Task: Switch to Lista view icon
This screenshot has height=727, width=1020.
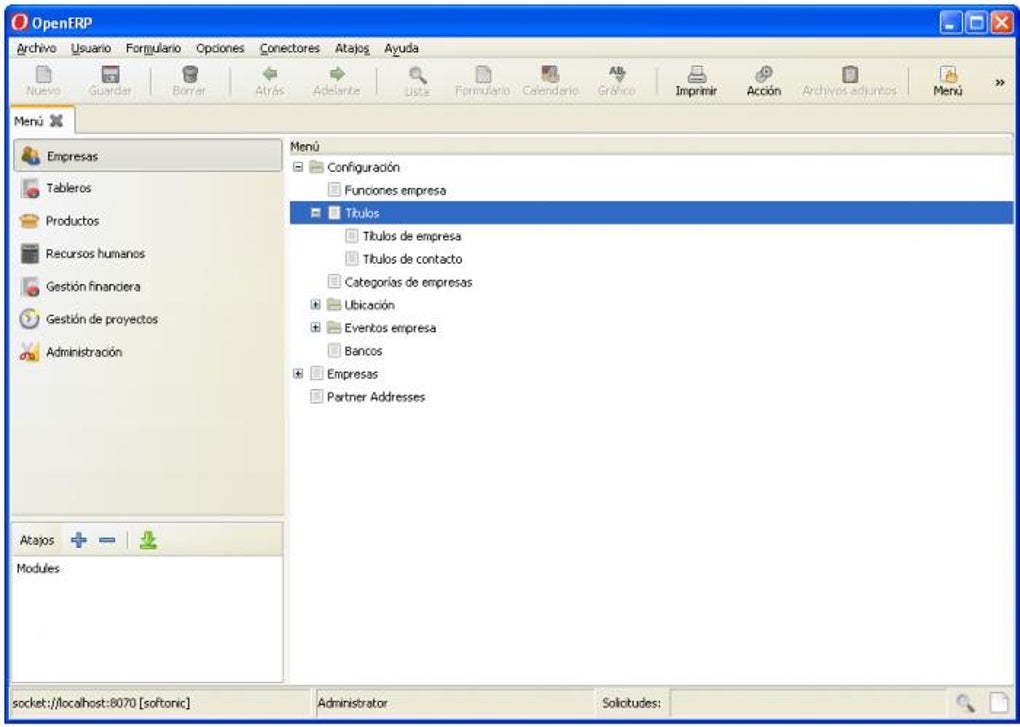Action: 417,75
